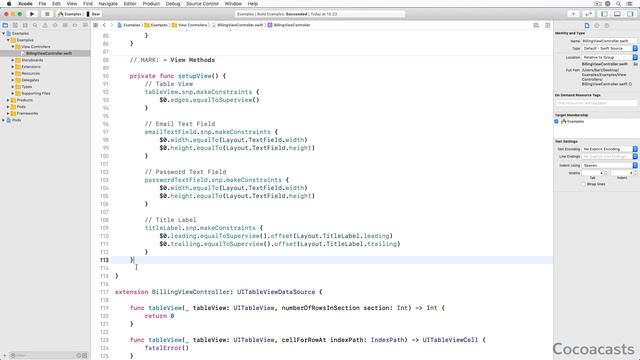Open the Indent Using dropdown
640x360 pixels.
tap(609, 166)
